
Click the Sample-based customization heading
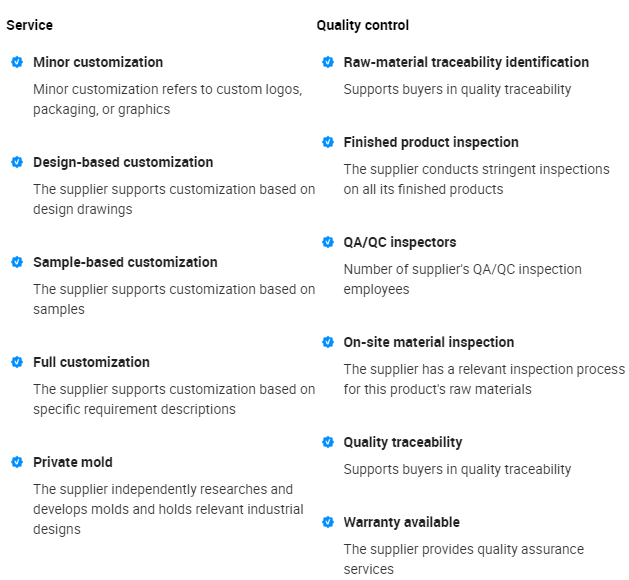click(x=125, y=262)
